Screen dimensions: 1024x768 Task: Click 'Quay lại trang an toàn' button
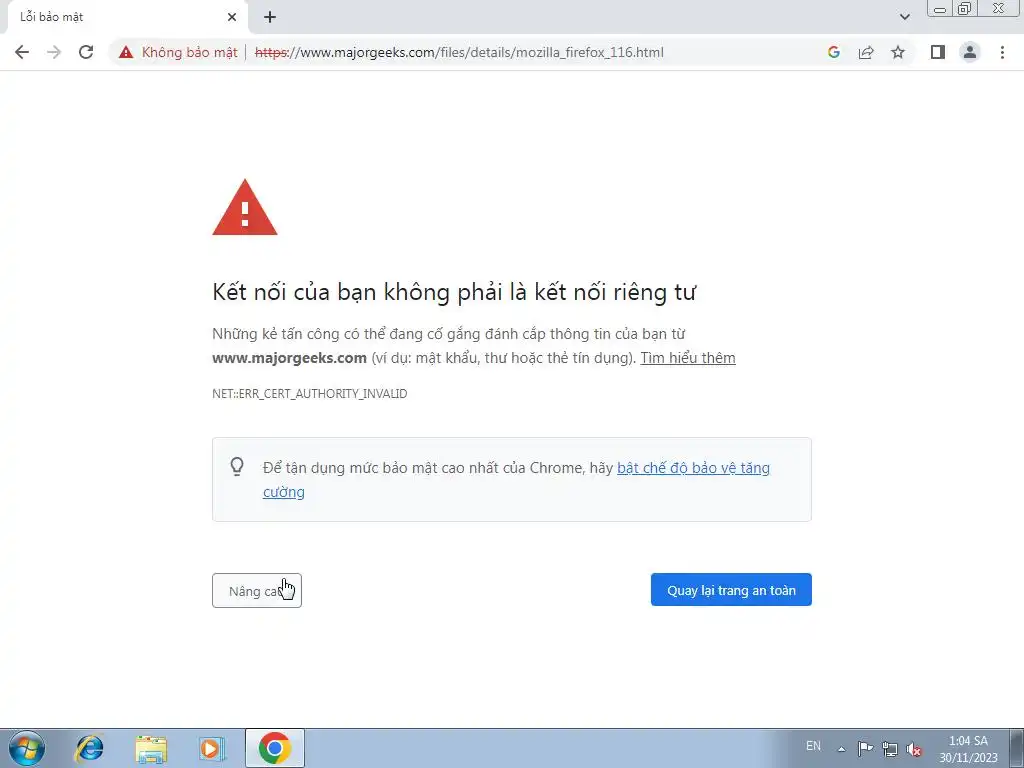731,590
